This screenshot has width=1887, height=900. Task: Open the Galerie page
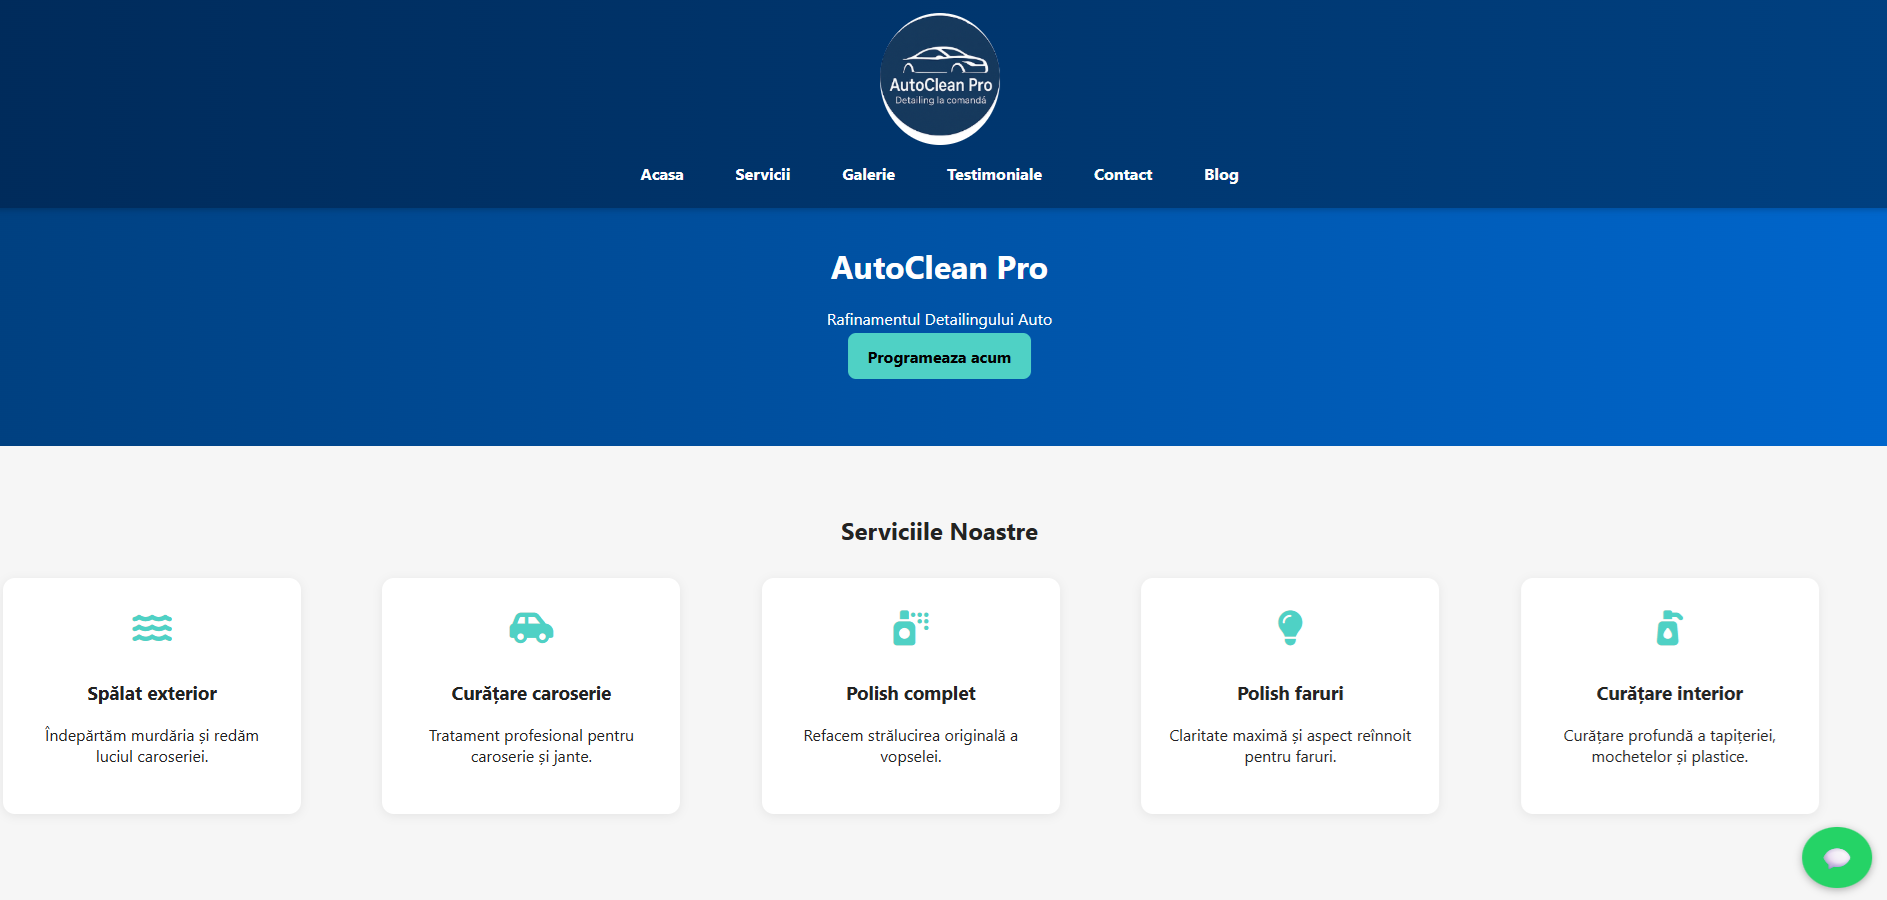coord(868,174)
